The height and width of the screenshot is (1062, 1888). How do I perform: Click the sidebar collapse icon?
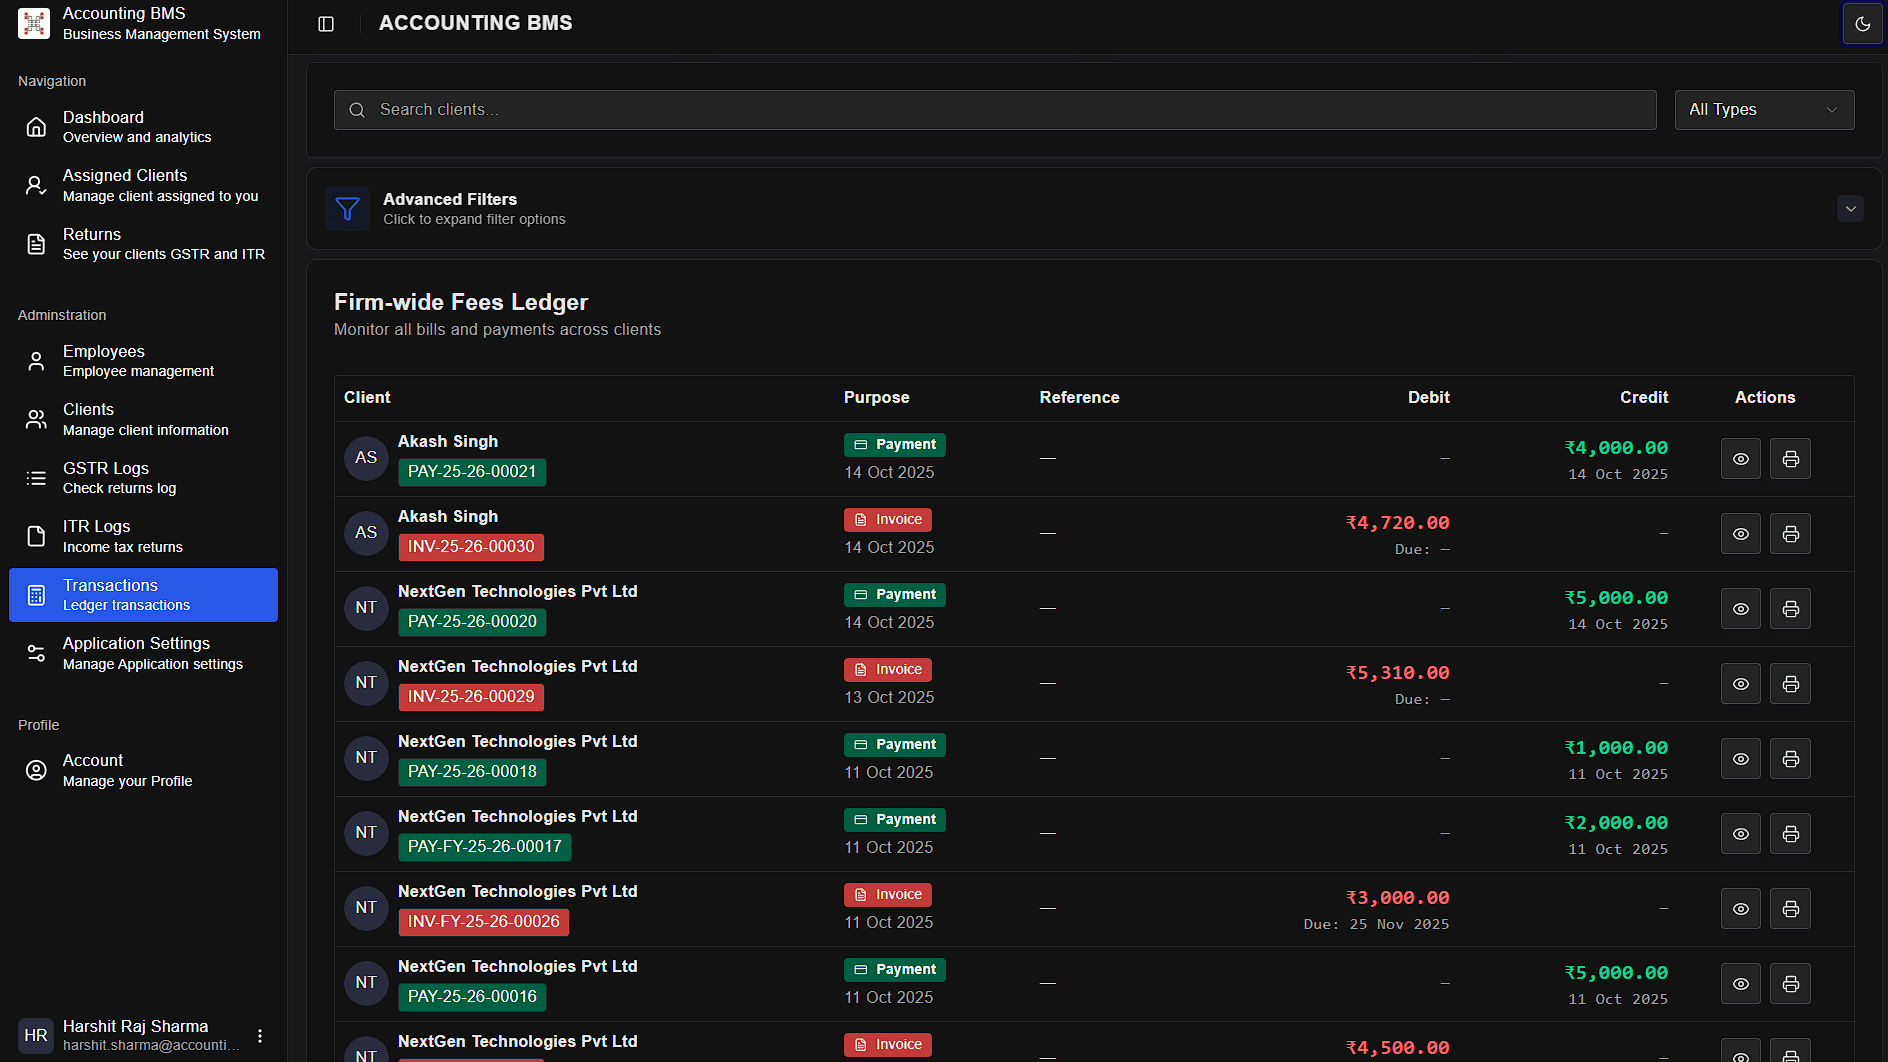click(x=326, y=23)
